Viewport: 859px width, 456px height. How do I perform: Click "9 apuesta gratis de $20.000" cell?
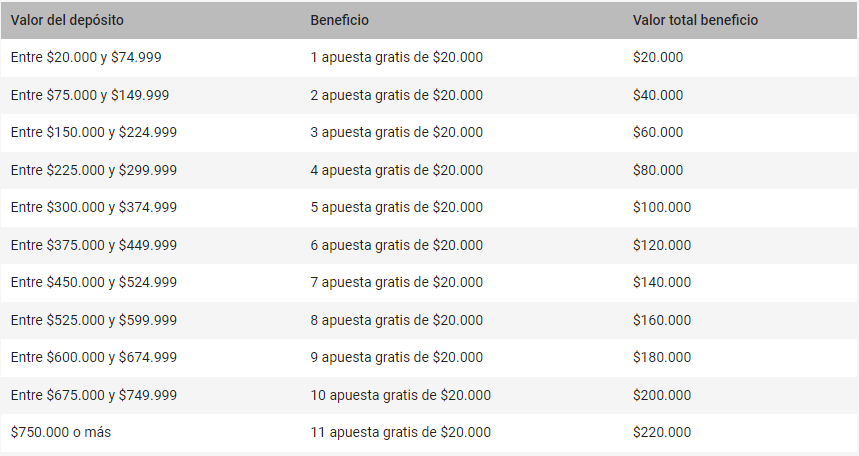396,357
